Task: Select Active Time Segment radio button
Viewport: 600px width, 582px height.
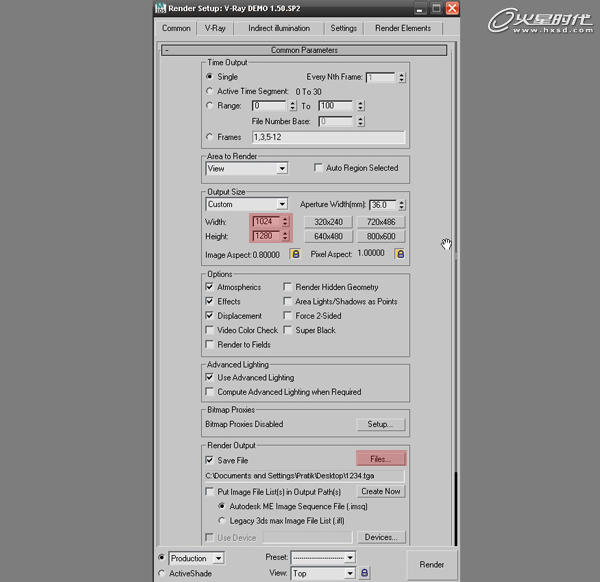Action: pyautogui.click(x=209, y=91)
